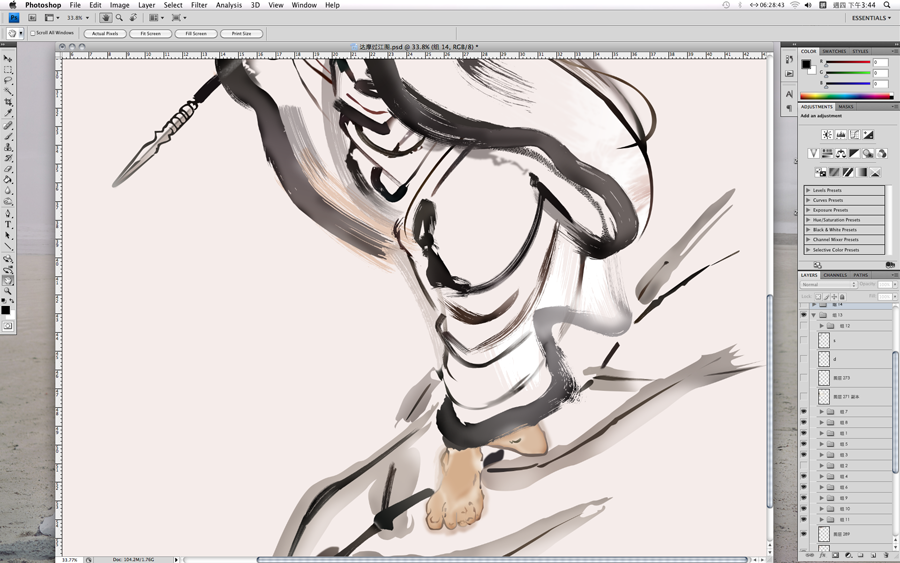
Task: Select the Magic Wand tool
Action: pyautogui.click(x=7, y=91)
